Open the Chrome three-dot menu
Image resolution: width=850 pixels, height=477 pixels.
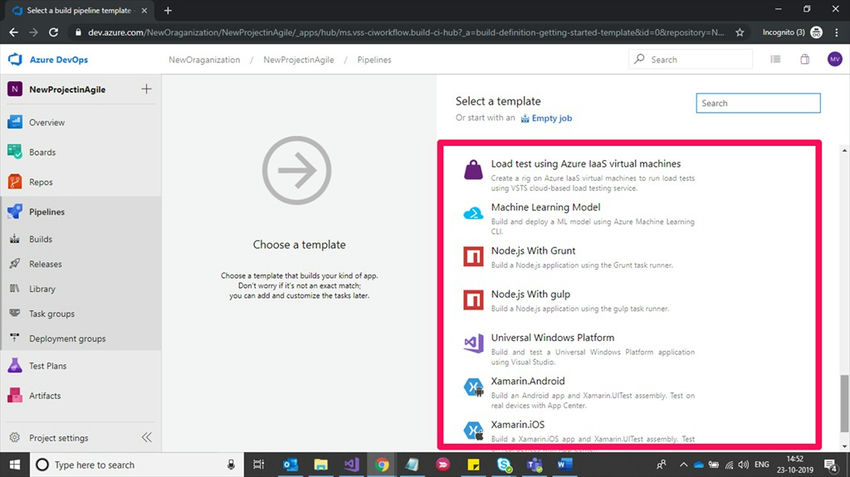[838, 33]
